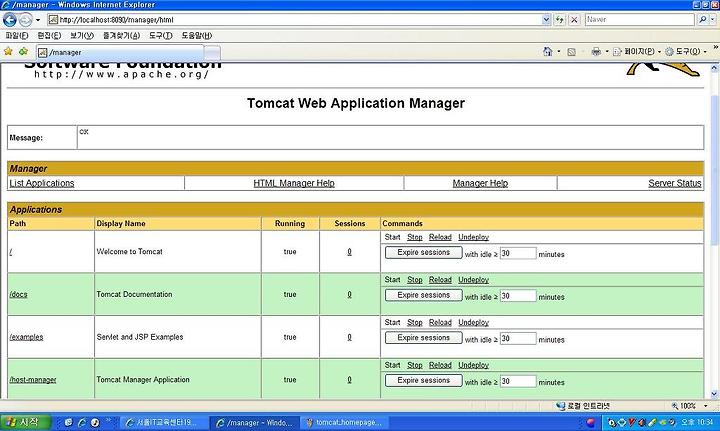This screenshot has width=720, height=431.
Task: Click the / root path link
Action: [11, 252]
